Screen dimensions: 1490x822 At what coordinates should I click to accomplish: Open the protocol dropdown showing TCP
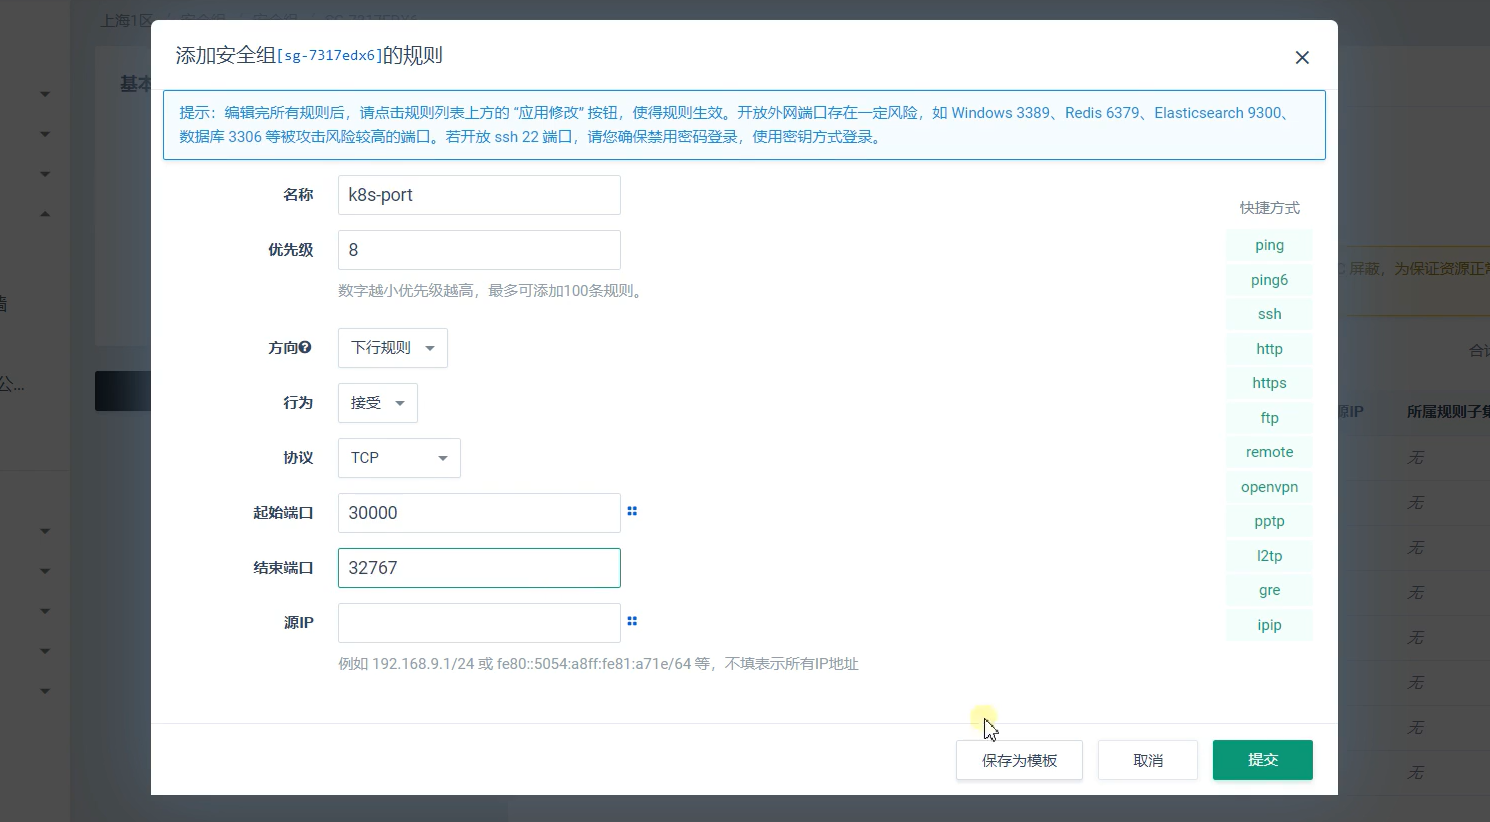click(399, 458)
